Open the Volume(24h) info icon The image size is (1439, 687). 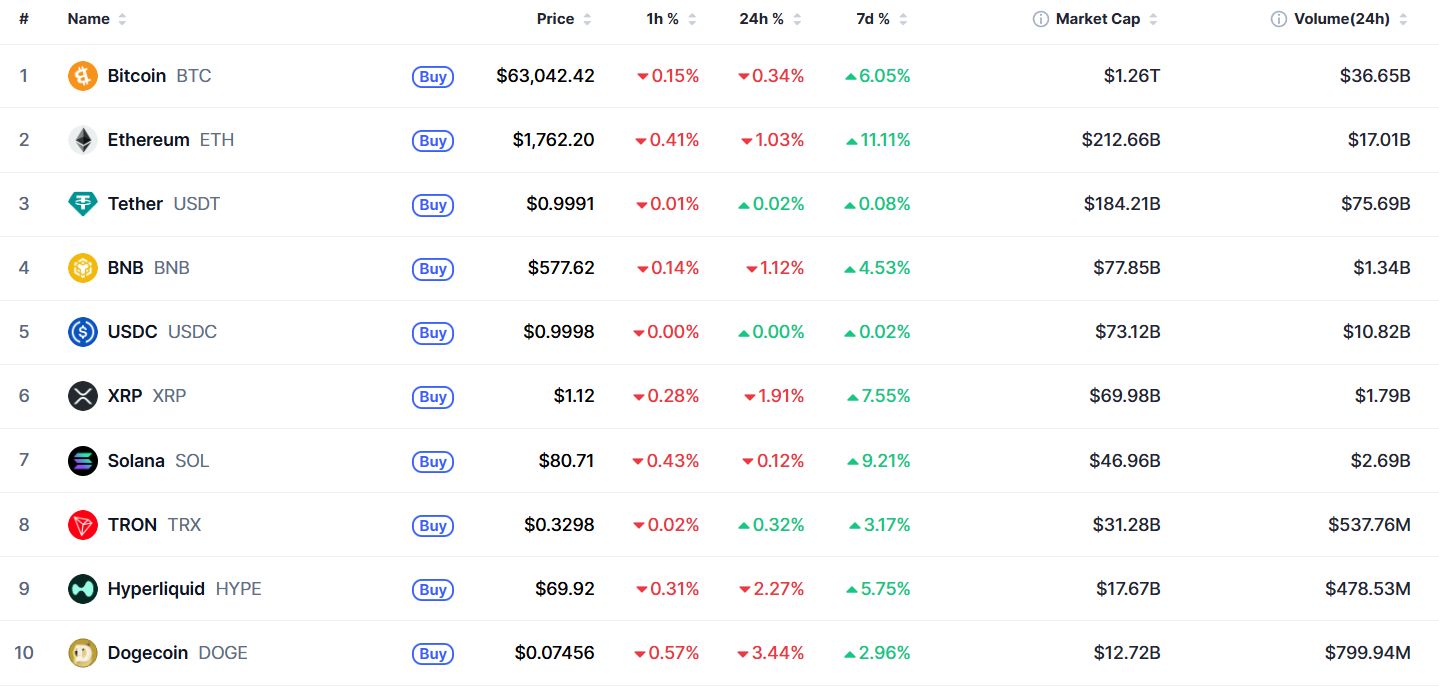pyautogui.click(x=1279, y=19)
